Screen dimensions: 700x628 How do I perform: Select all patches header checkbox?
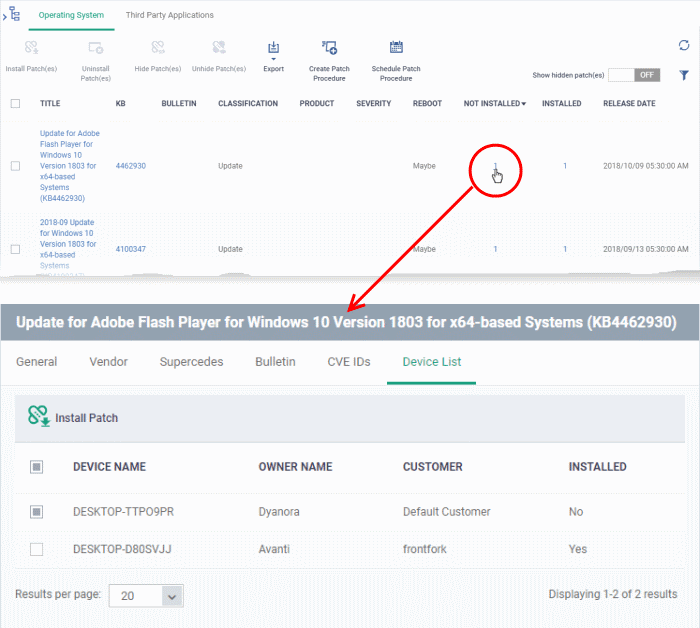15,104
